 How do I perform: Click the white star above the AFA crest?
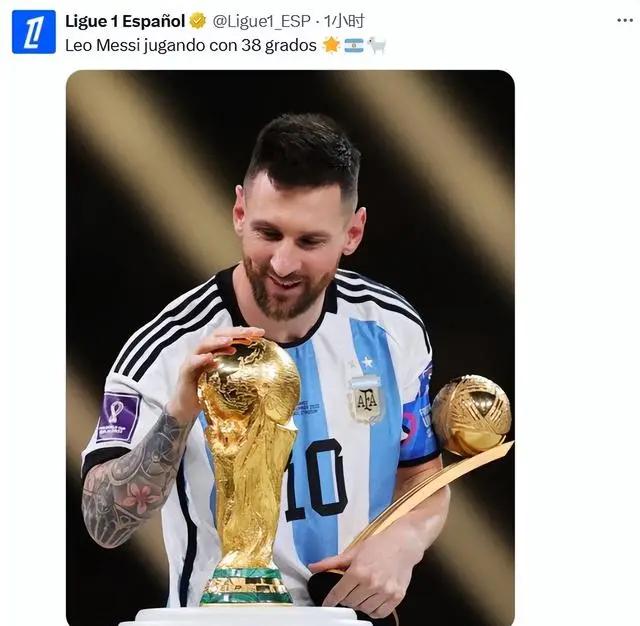click(367, 362)
